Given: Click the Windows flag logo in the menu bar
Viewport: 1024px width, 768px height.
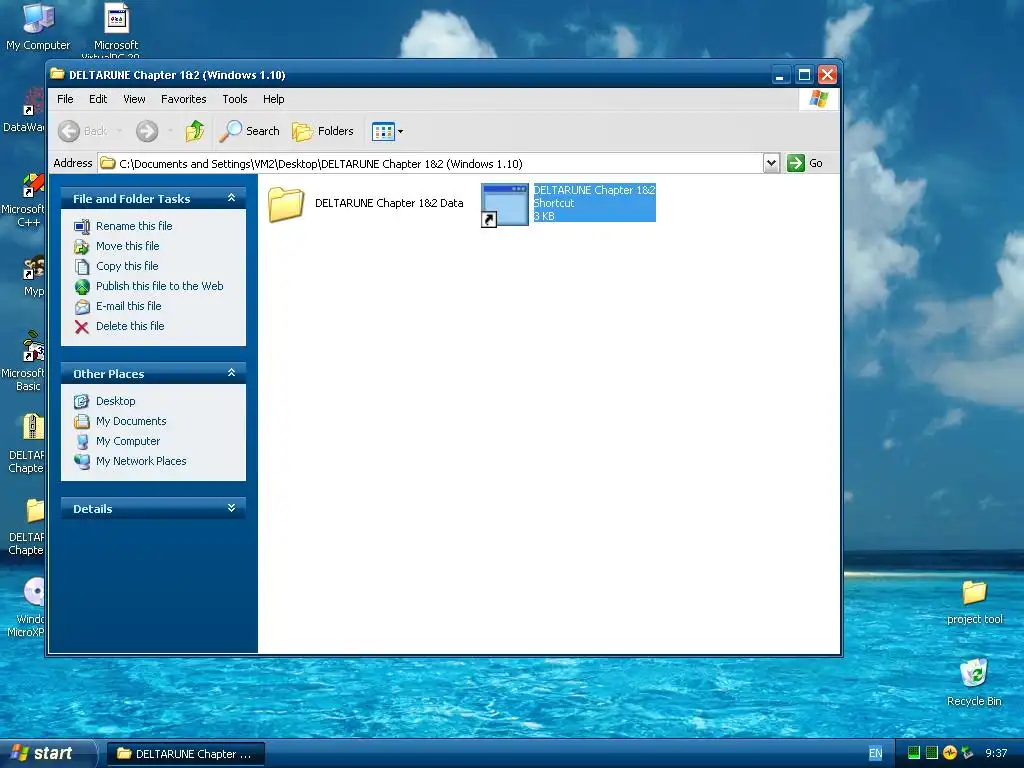Looking at the screenshot, I should click(818, 99).
